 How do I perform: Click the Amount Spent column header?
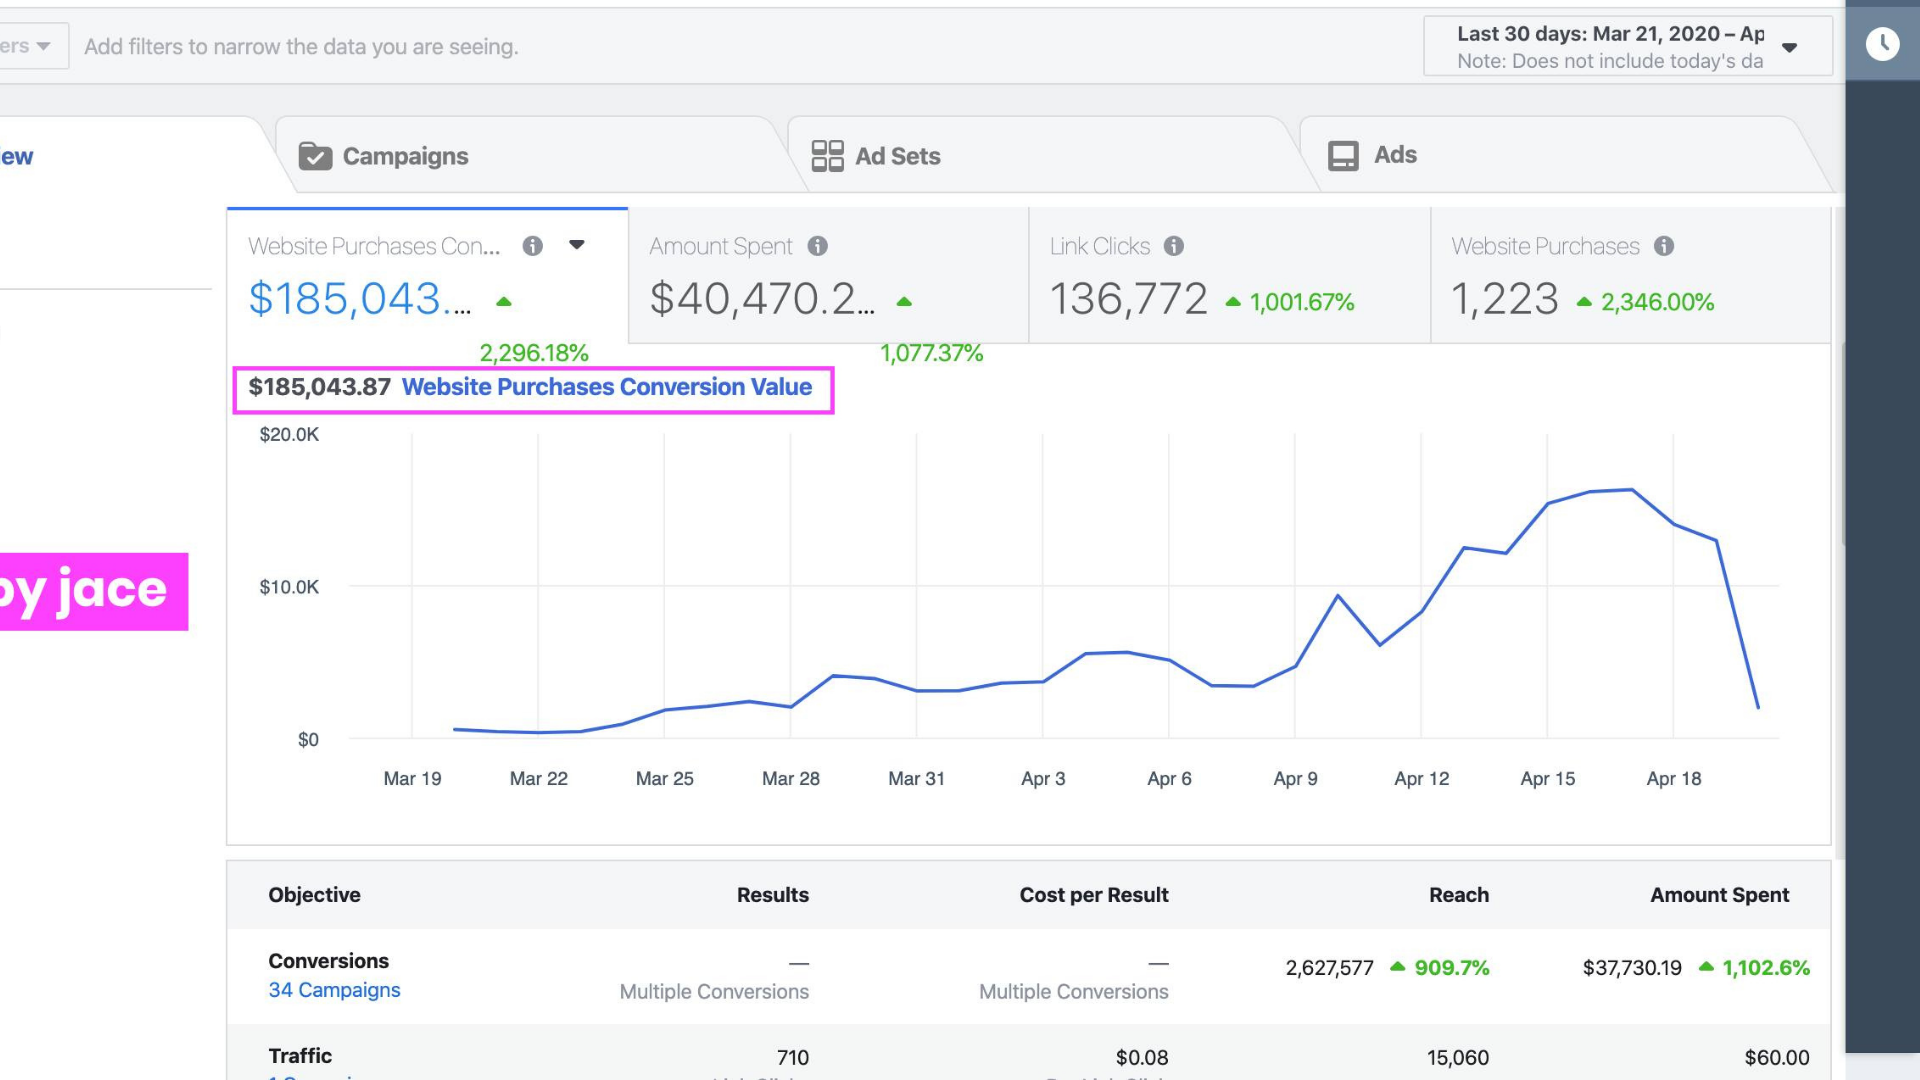point(1719,895)
